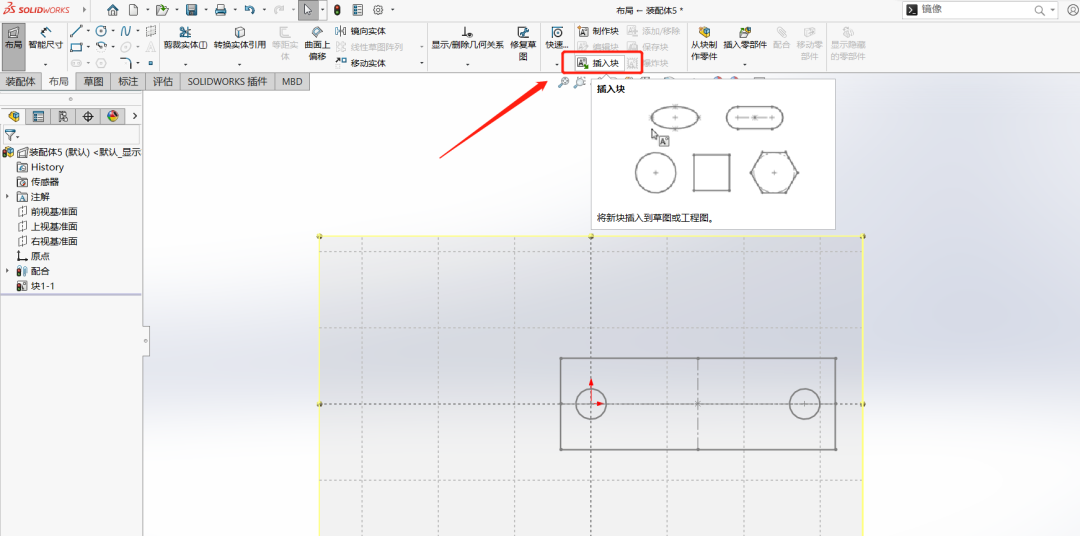Click the 插入零部件 insert components tool
This screenshot has width=1080, height=536.
tap(744, 38)
